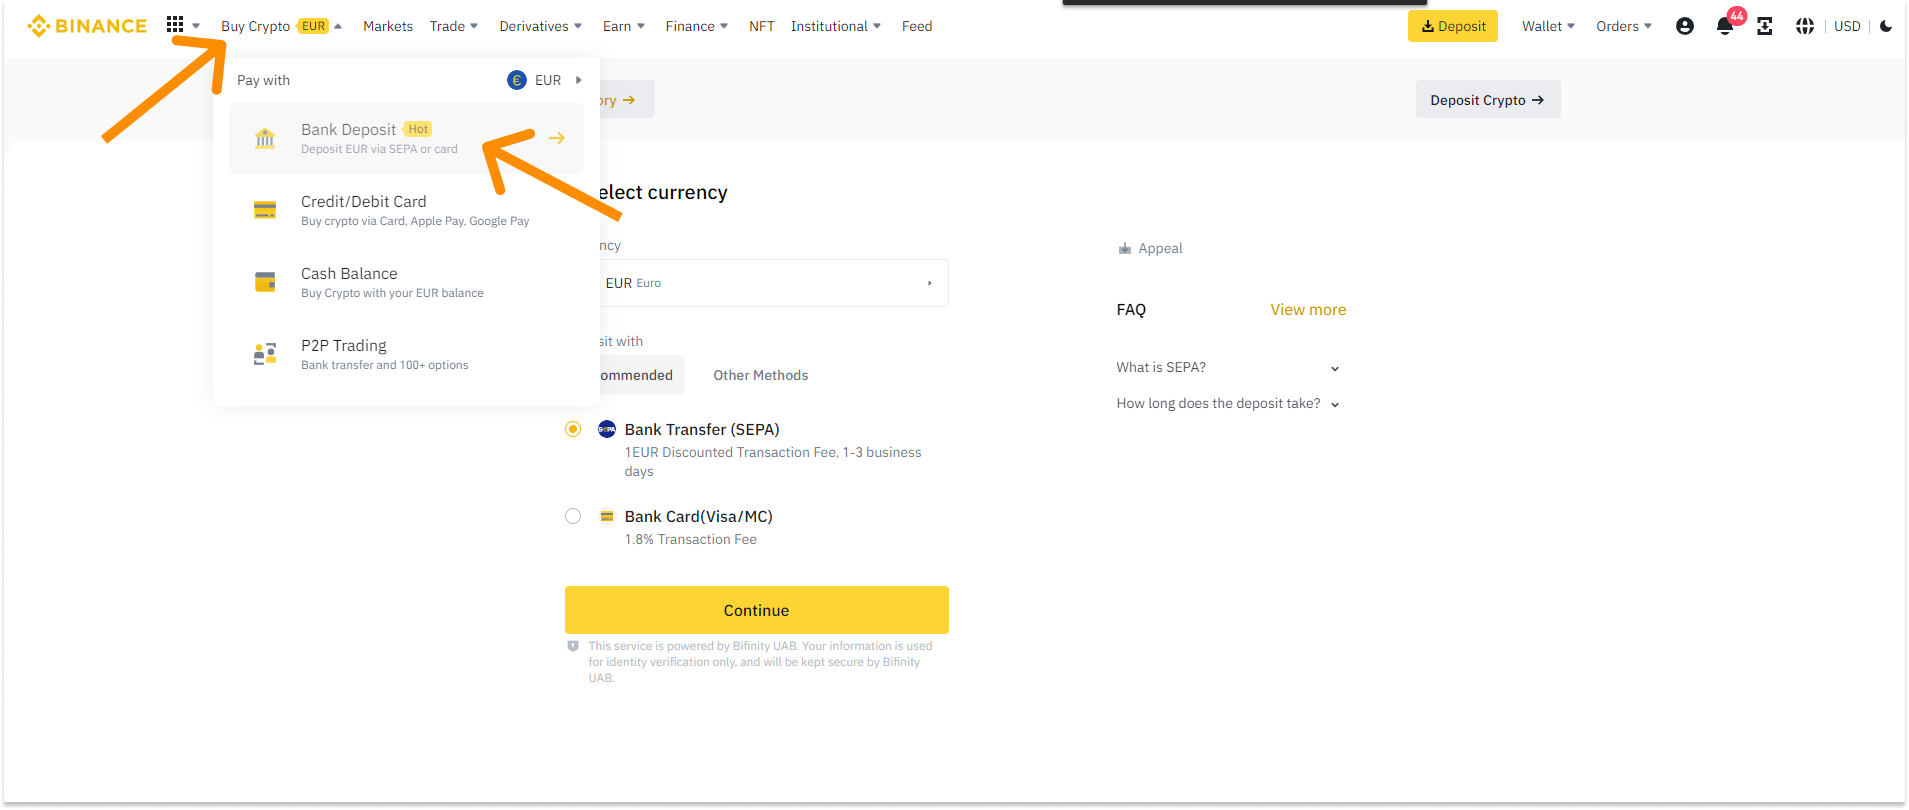
Task: Open the apps grid menu icon
Action: [x=175, y=25]
